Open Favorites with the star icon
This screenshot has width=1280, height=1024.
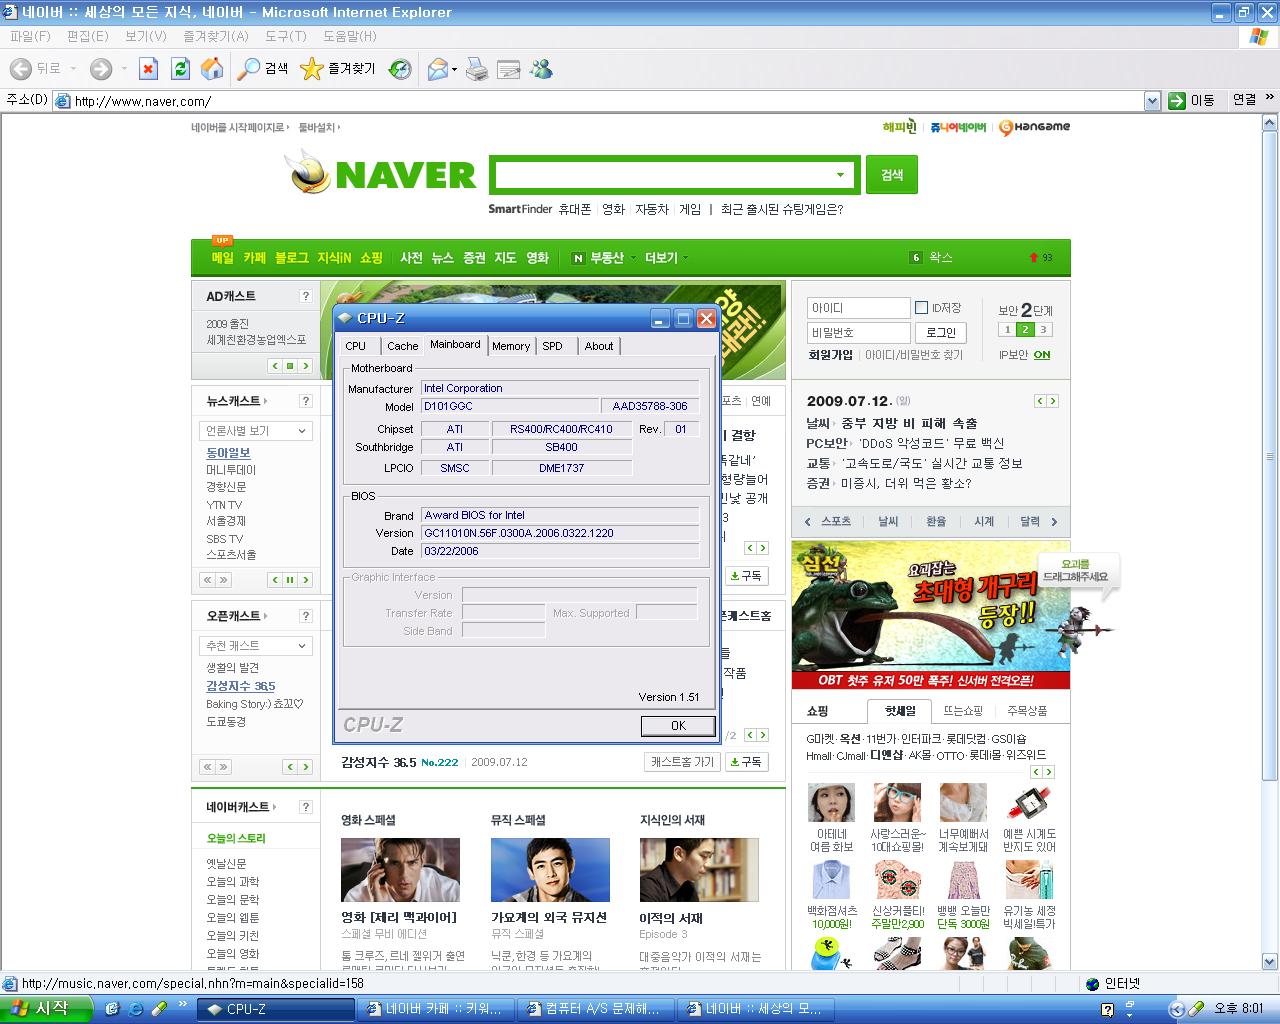338,69
